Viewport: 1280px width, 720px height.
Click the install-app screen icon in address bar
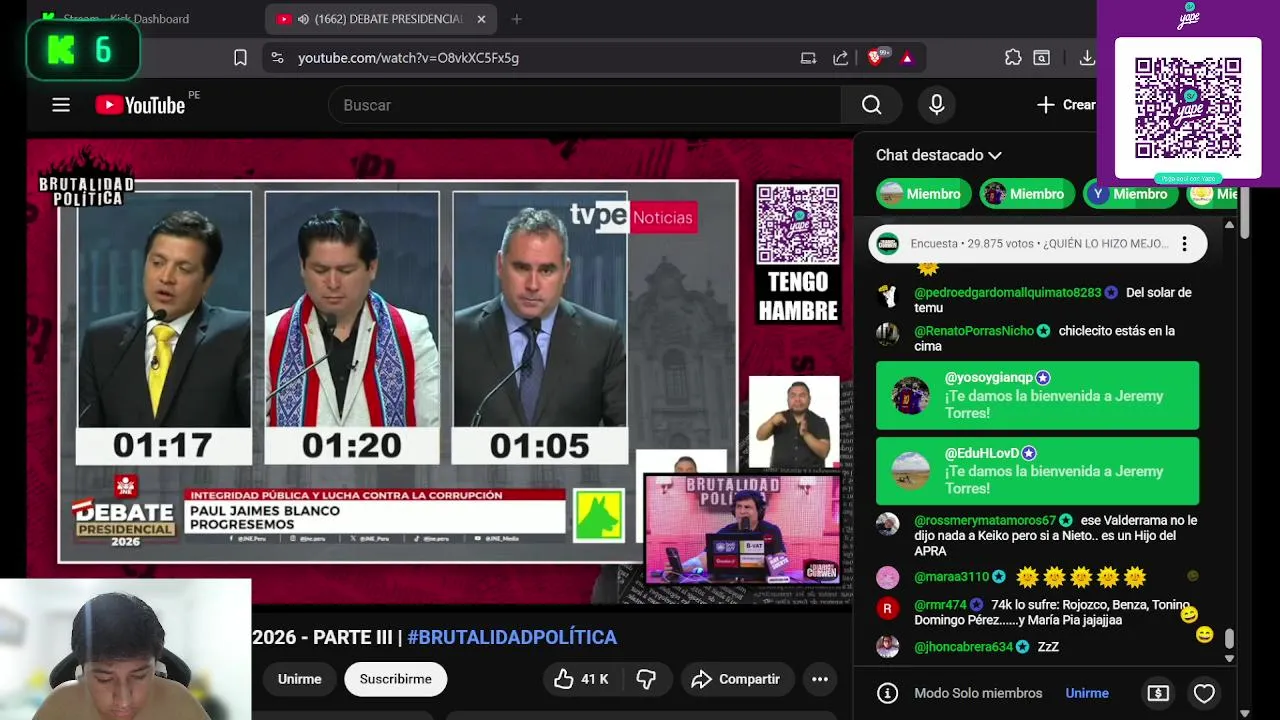[x=808, y=58]
